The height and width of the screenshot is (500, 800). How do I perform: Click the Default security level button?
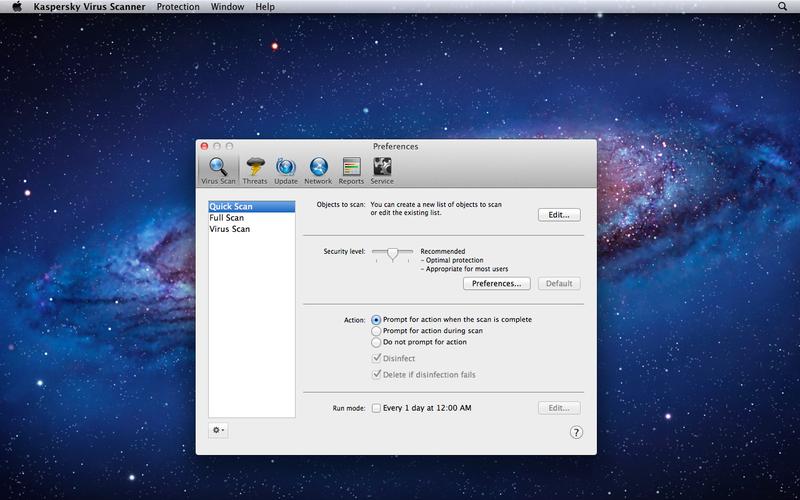(x=559, y=284)
